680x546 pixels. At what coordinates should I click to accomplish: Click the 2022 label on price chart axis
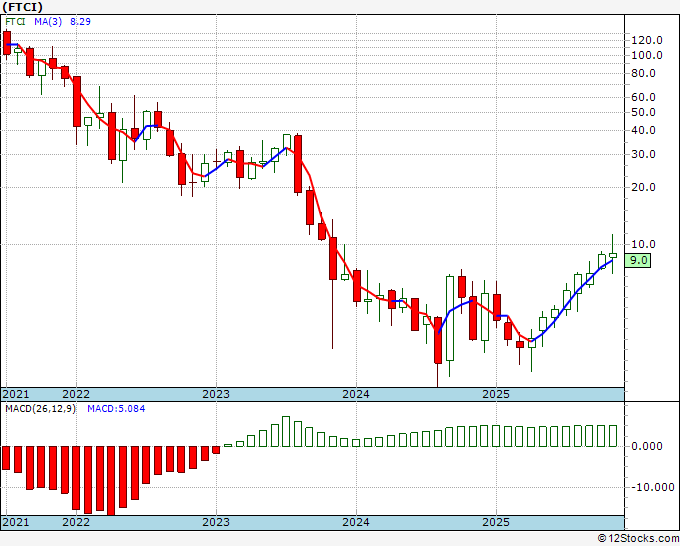point(76,394)
